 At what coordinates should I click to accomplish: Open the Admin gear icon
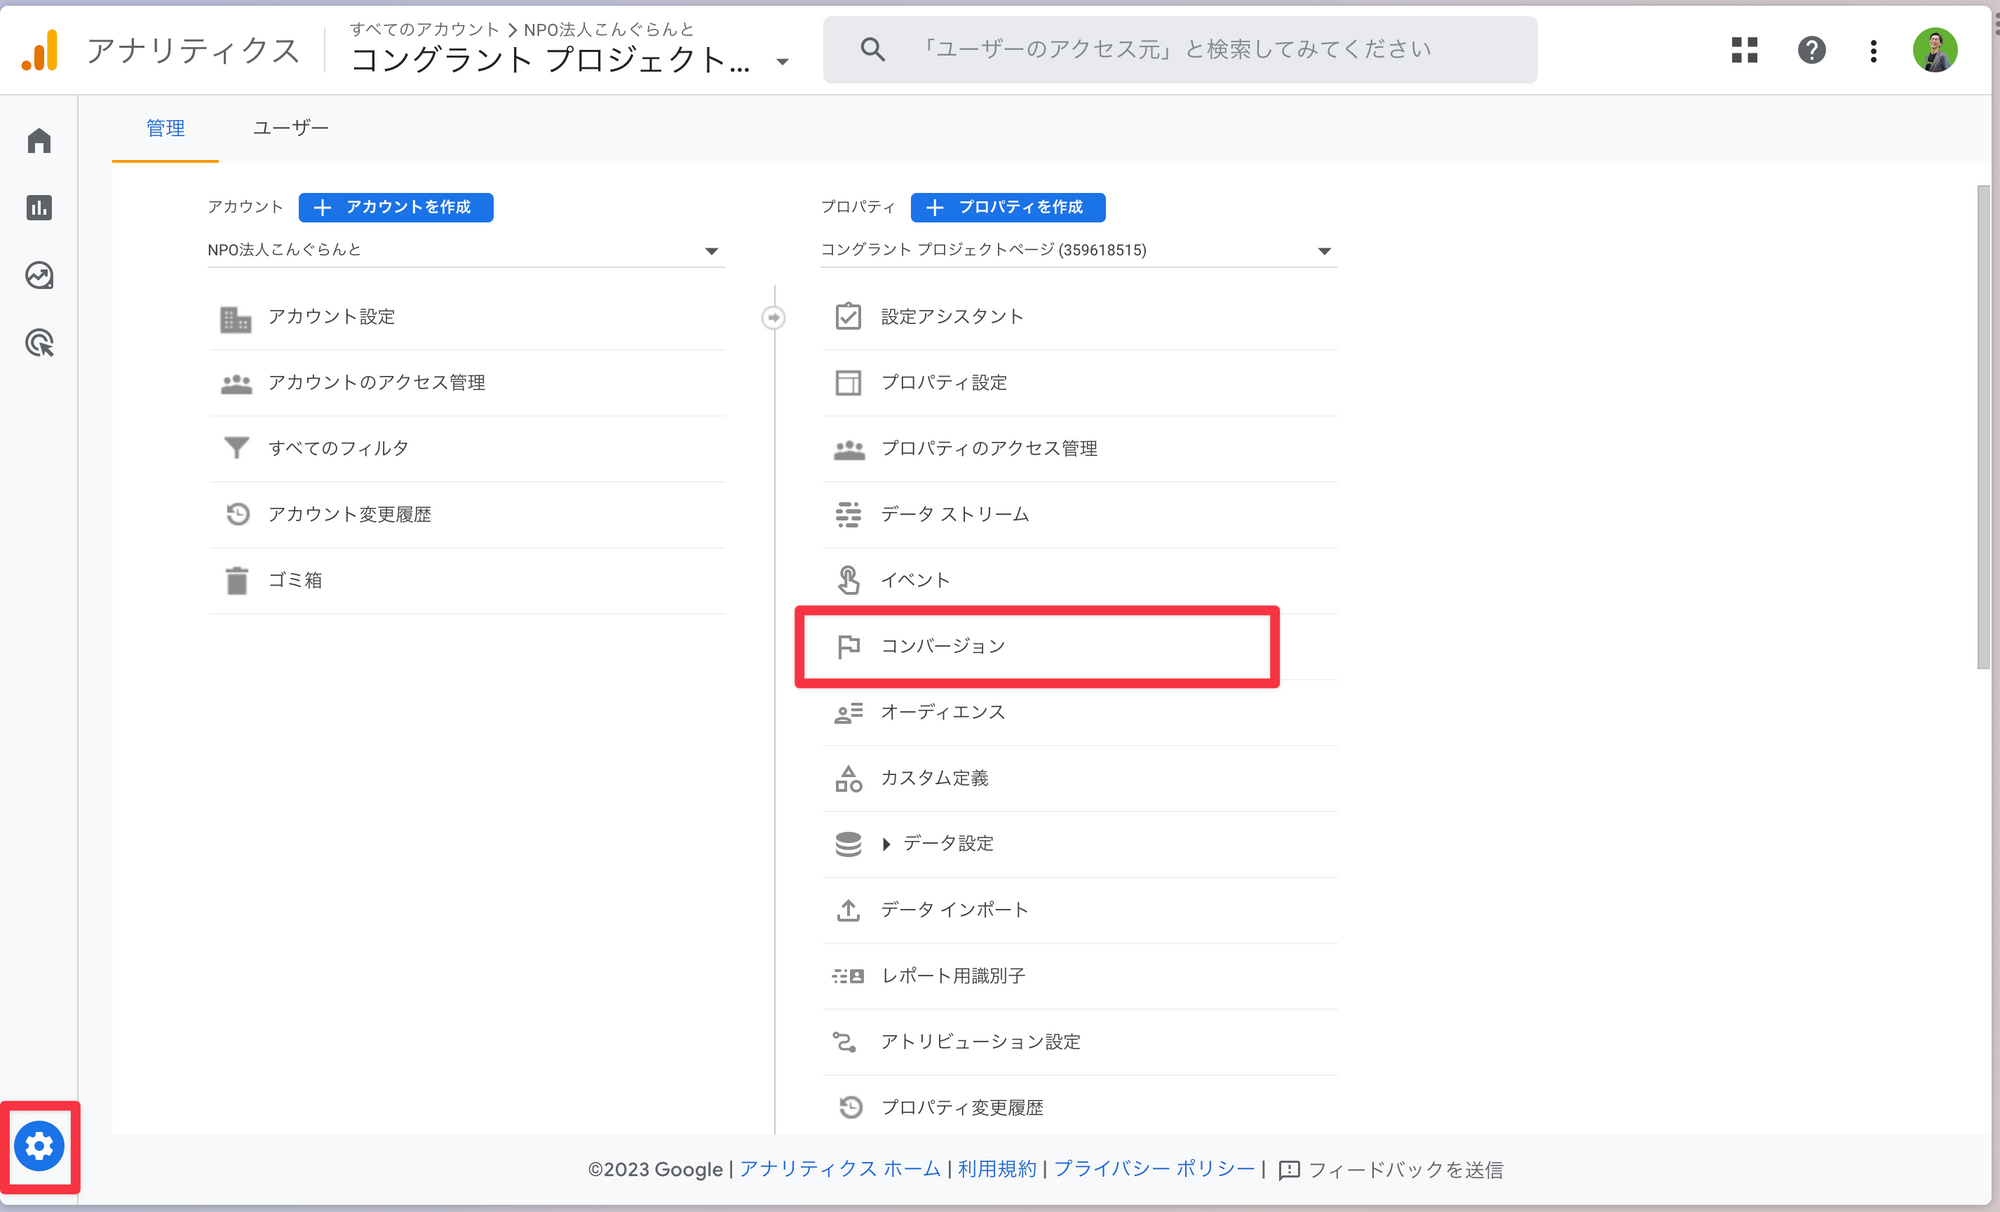click(x=39, y=1146)
